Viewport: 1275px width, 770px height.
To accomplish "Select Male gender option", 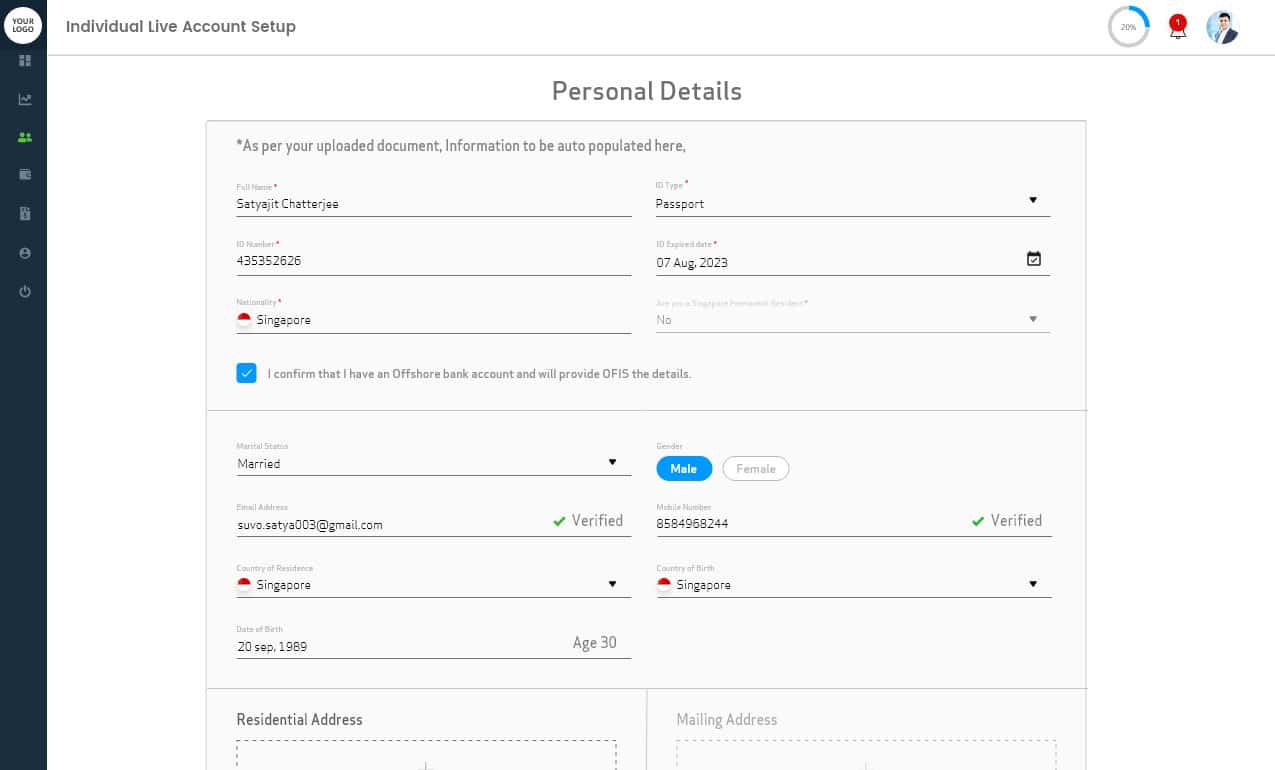I will click(x=684, y=468).
